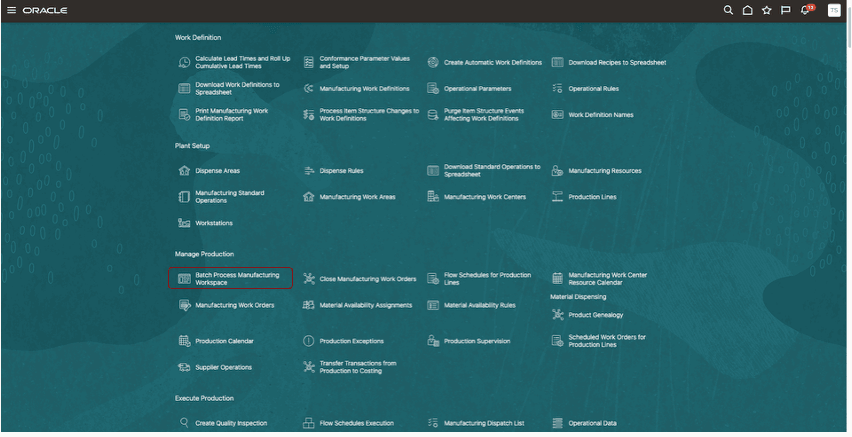Click Operational Parameters icon

(433, 89)
